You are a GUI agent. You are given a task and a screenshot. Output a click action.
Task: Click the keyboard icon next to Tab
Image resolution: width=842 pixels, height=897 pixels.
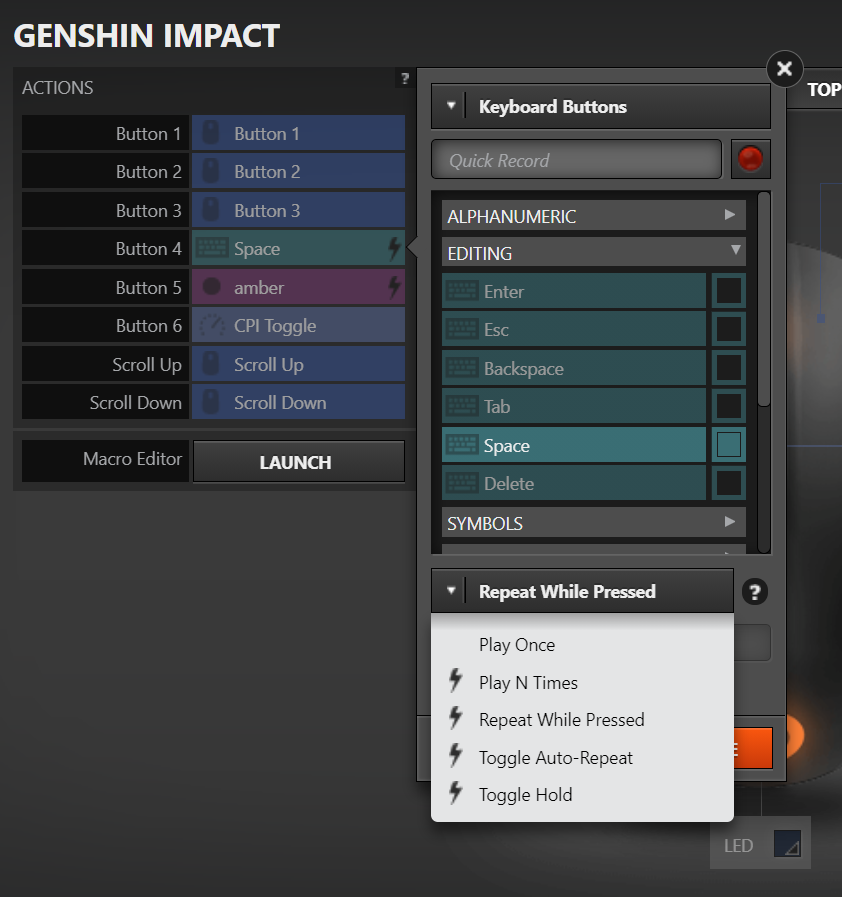(462, 406)
